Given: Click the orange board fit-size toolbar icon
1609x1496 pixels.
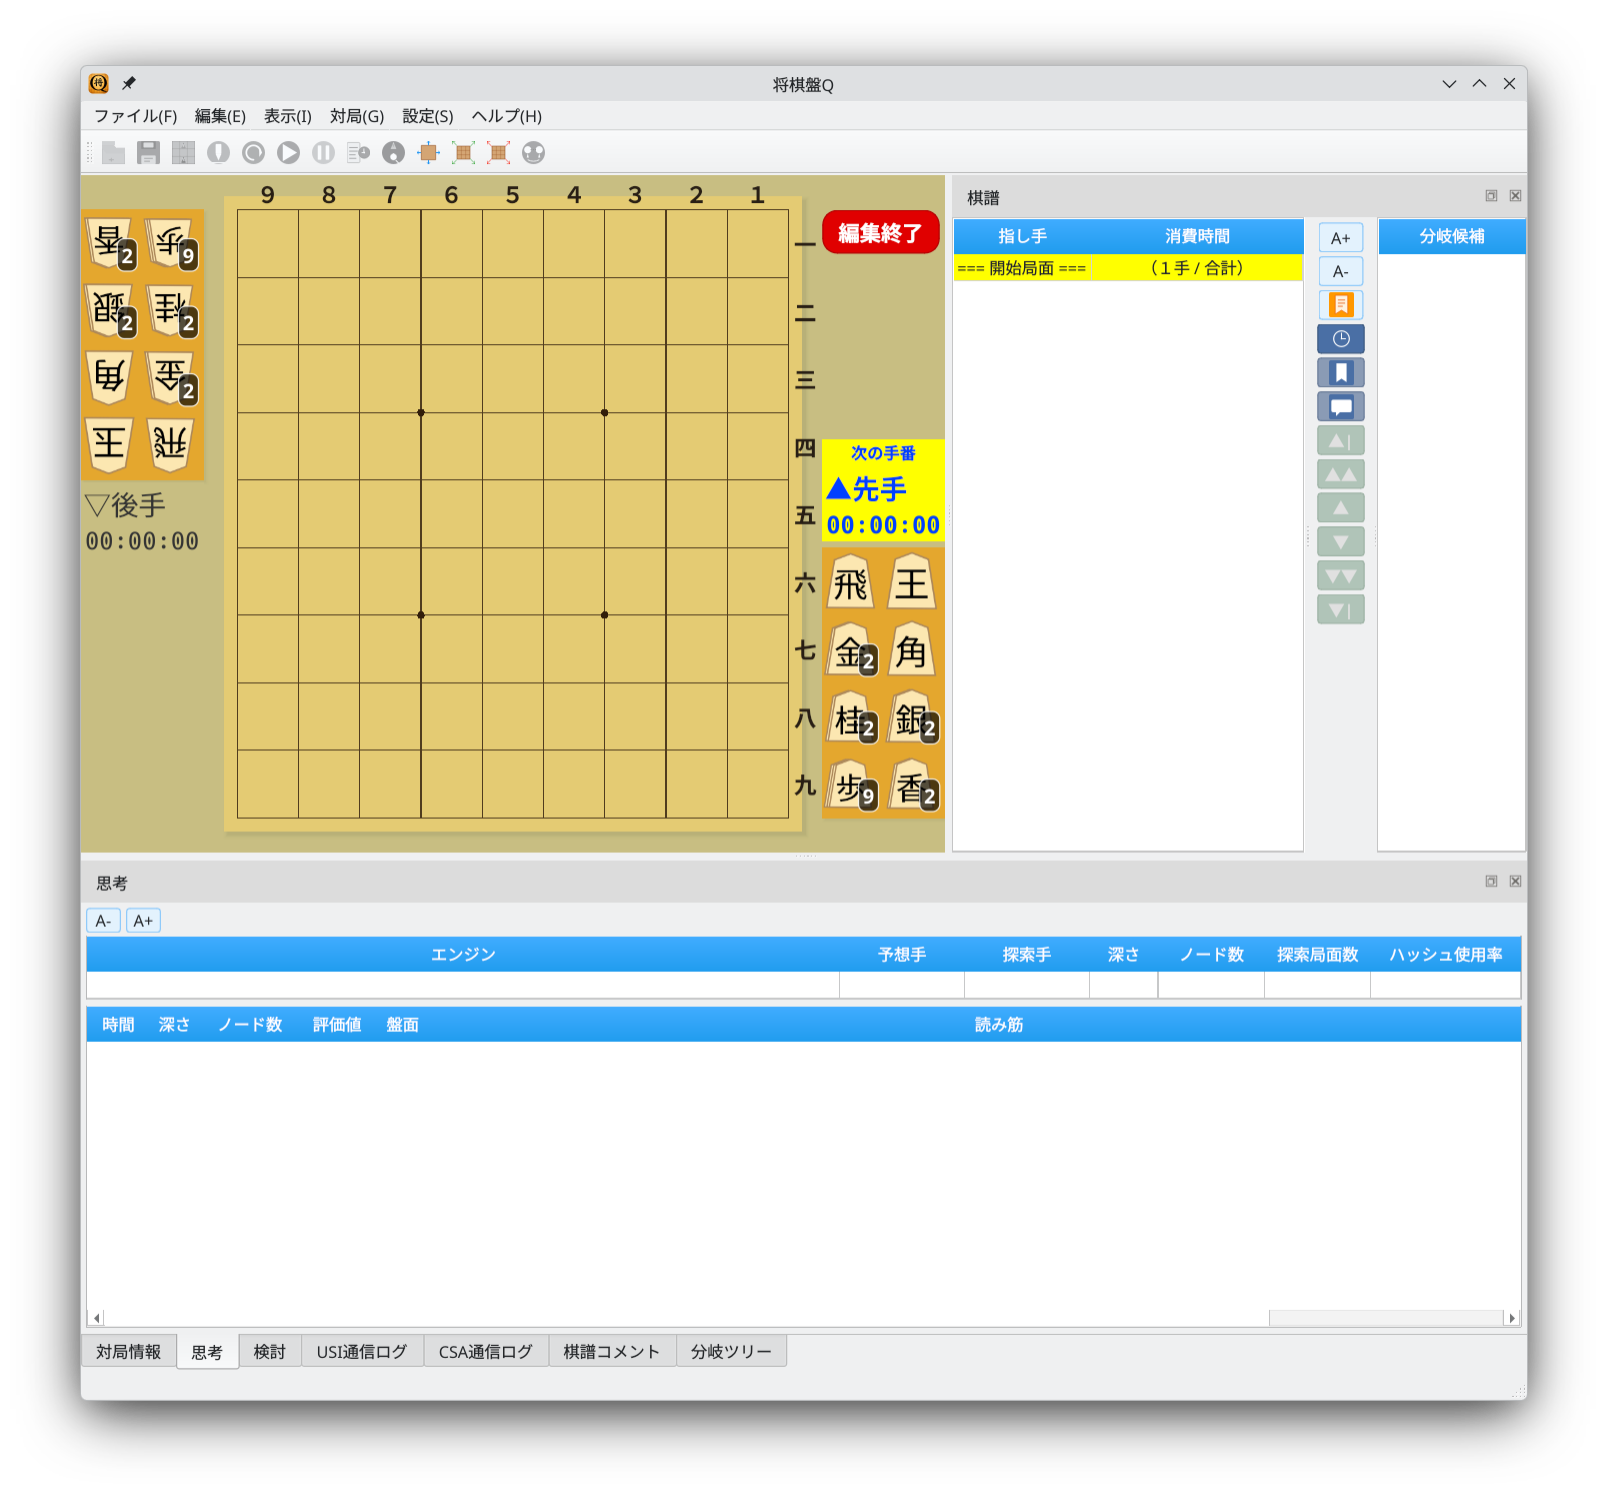Looking at the screenshot, I should (x=428, y=153).
